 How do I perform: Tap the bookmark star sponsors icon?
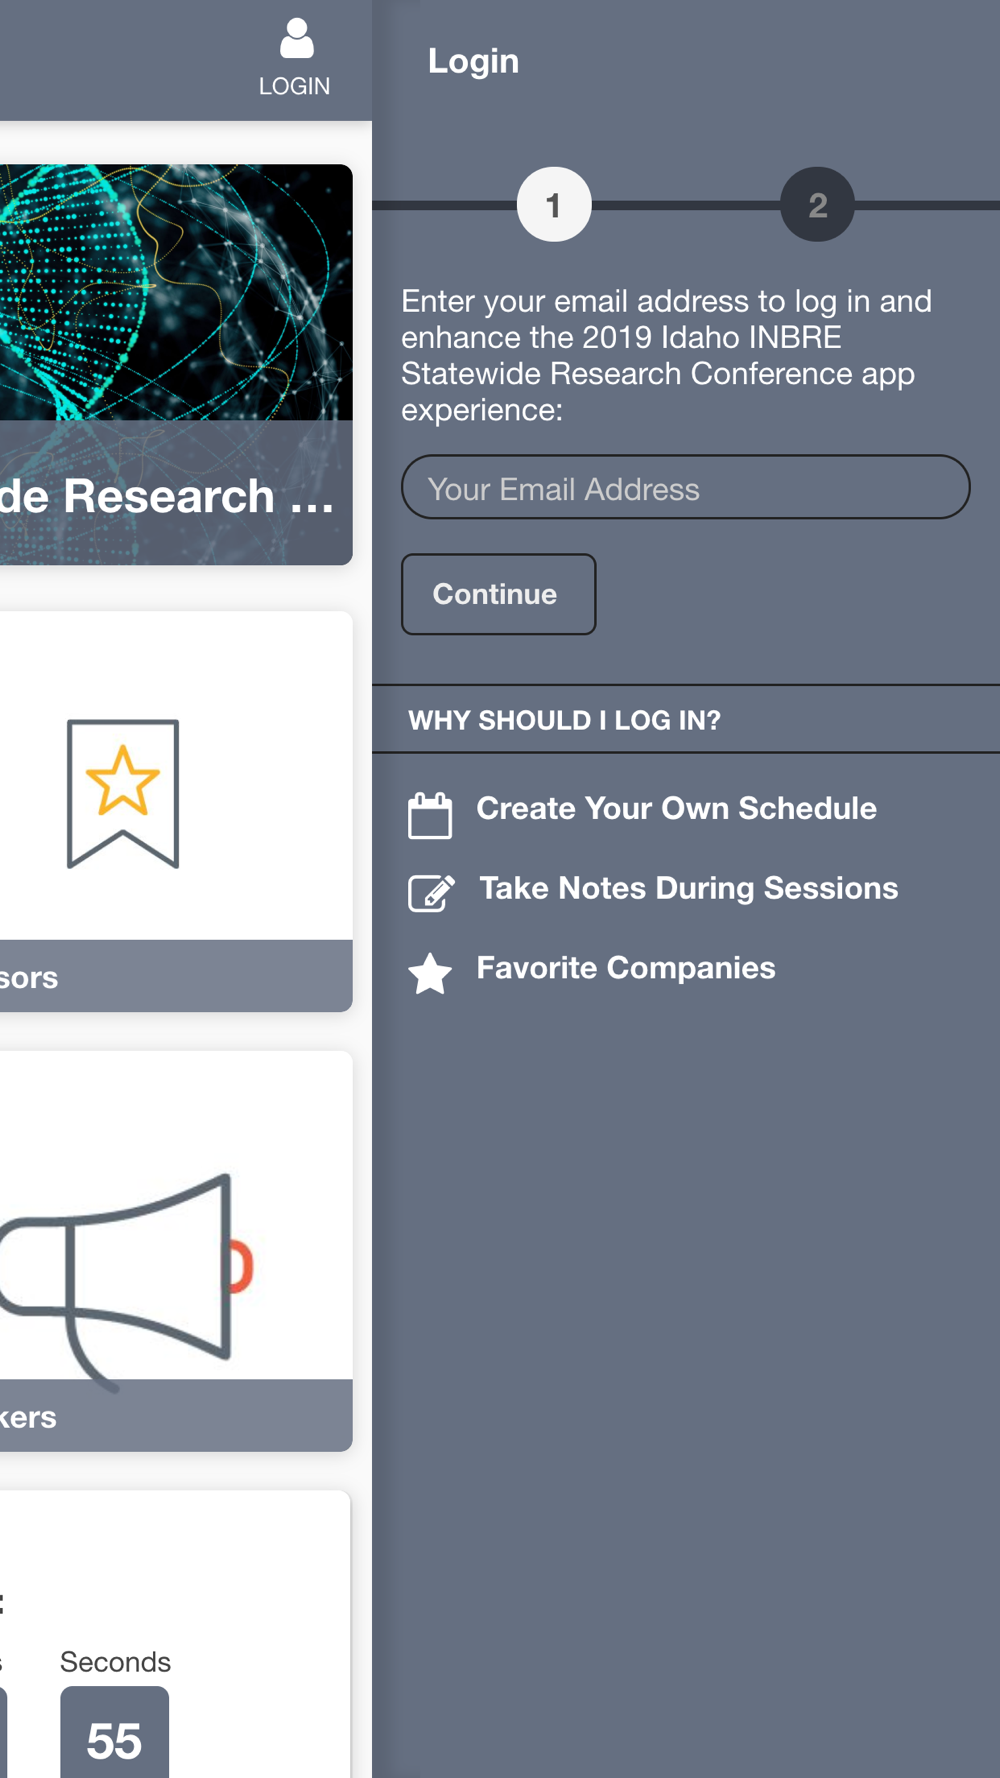tap(123, 793)
